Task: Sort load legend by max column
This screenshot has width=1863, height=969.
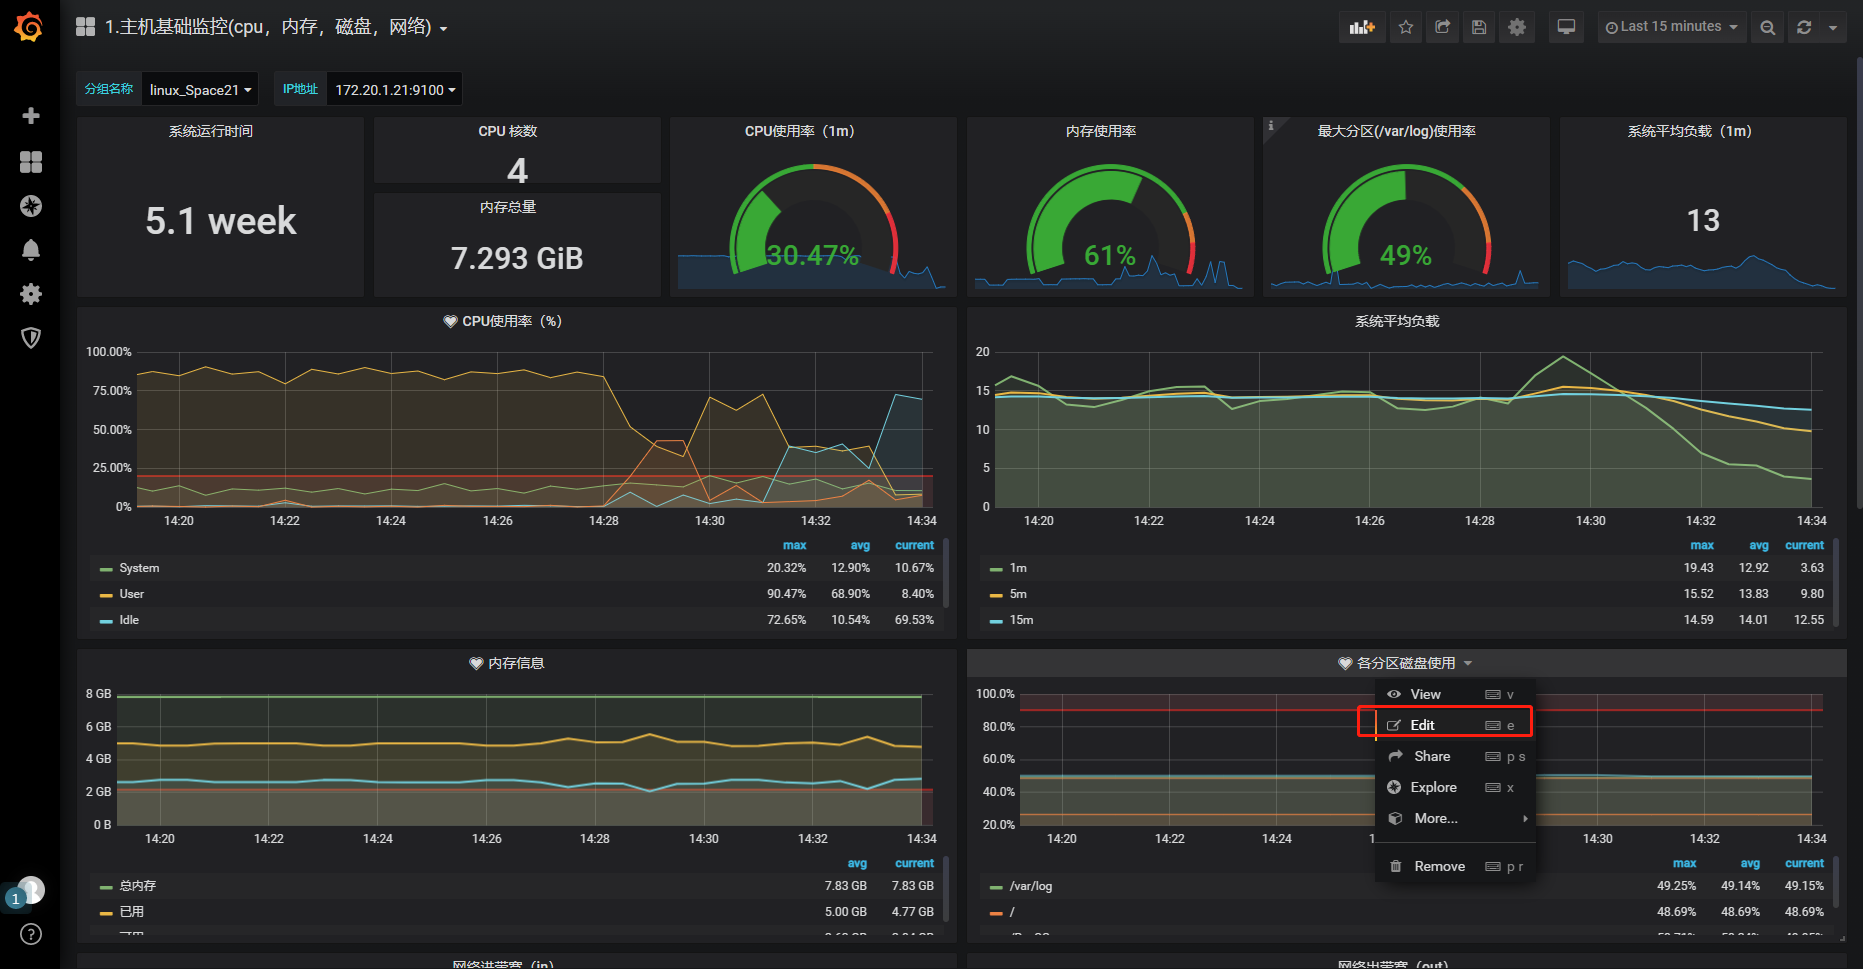Action: [x=1702, y=545]
